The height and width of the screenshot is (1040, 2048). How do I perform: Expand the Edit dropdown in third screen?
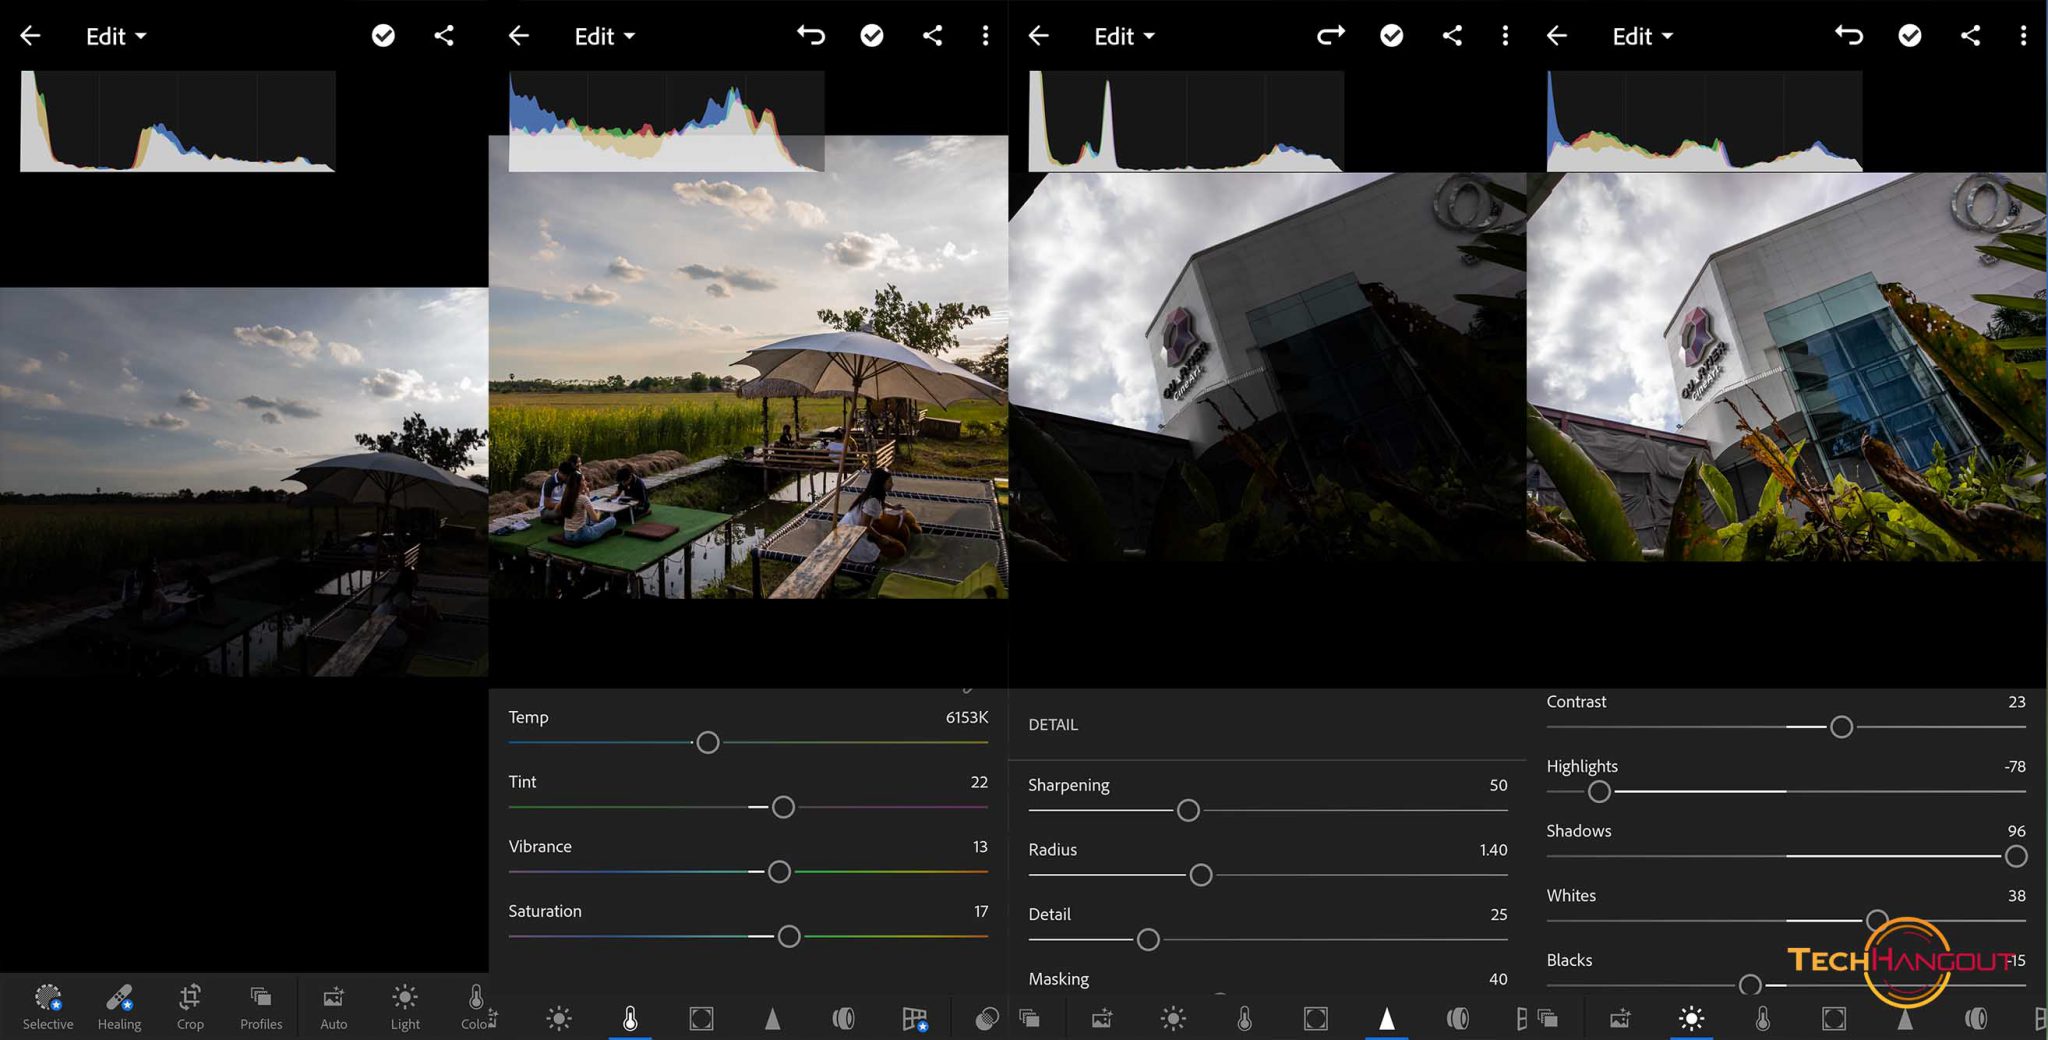coord(1124,36)
